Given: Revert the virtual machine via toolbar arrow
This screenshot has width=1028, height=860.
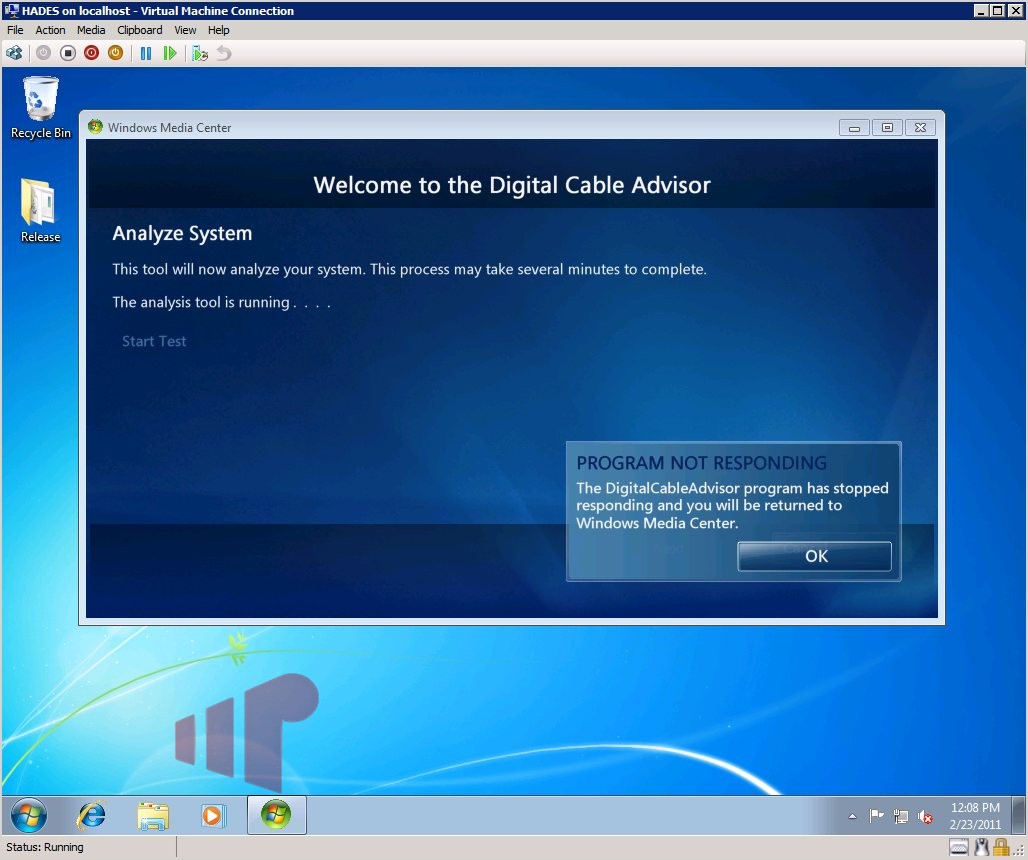Looking at the screenshot, I should 224,53.
